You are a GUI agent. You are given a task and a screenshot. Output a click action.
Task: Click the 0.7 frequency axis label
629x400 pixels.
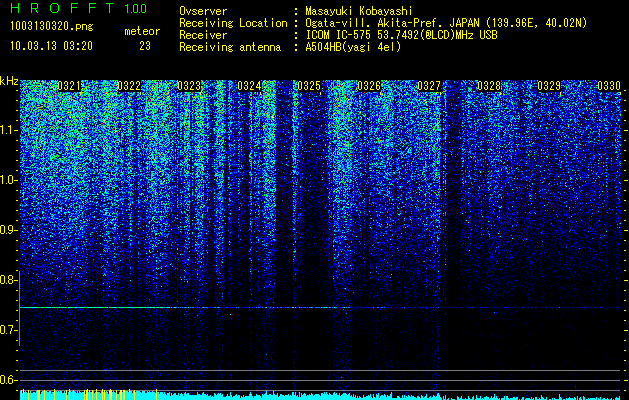click(8, 330)
